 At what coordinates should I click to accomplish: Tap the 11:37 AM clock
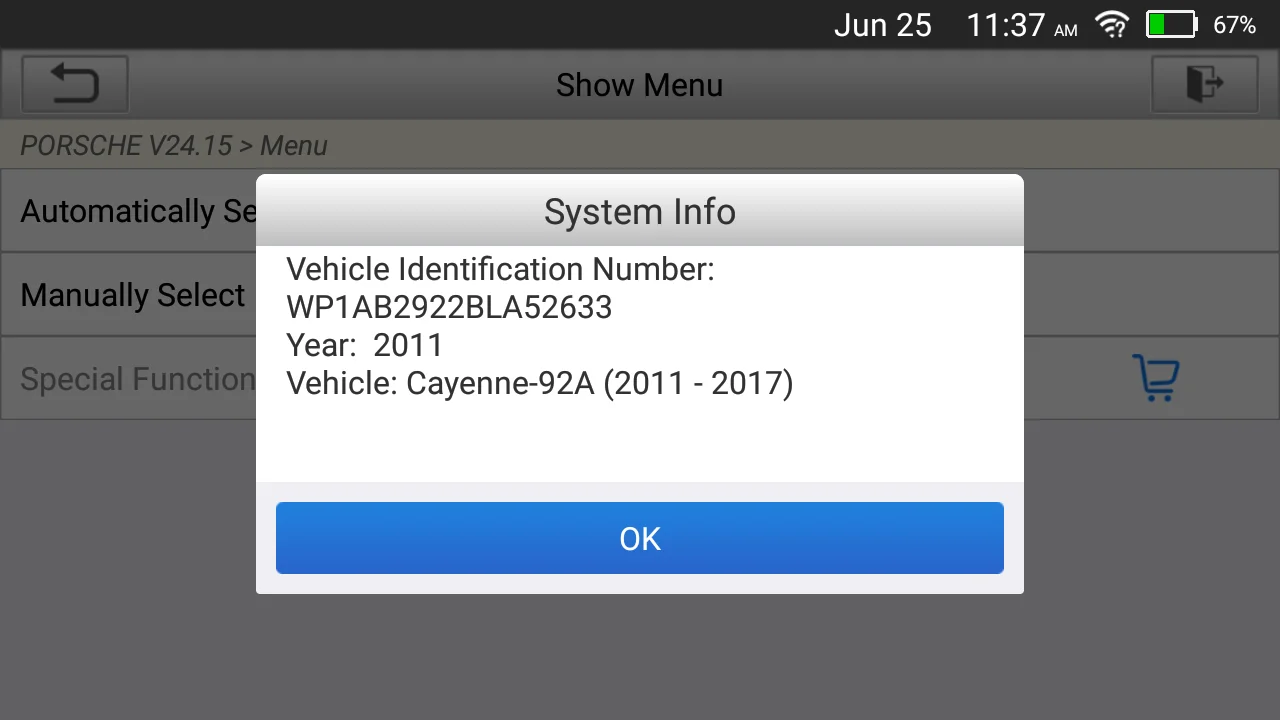1022,25
